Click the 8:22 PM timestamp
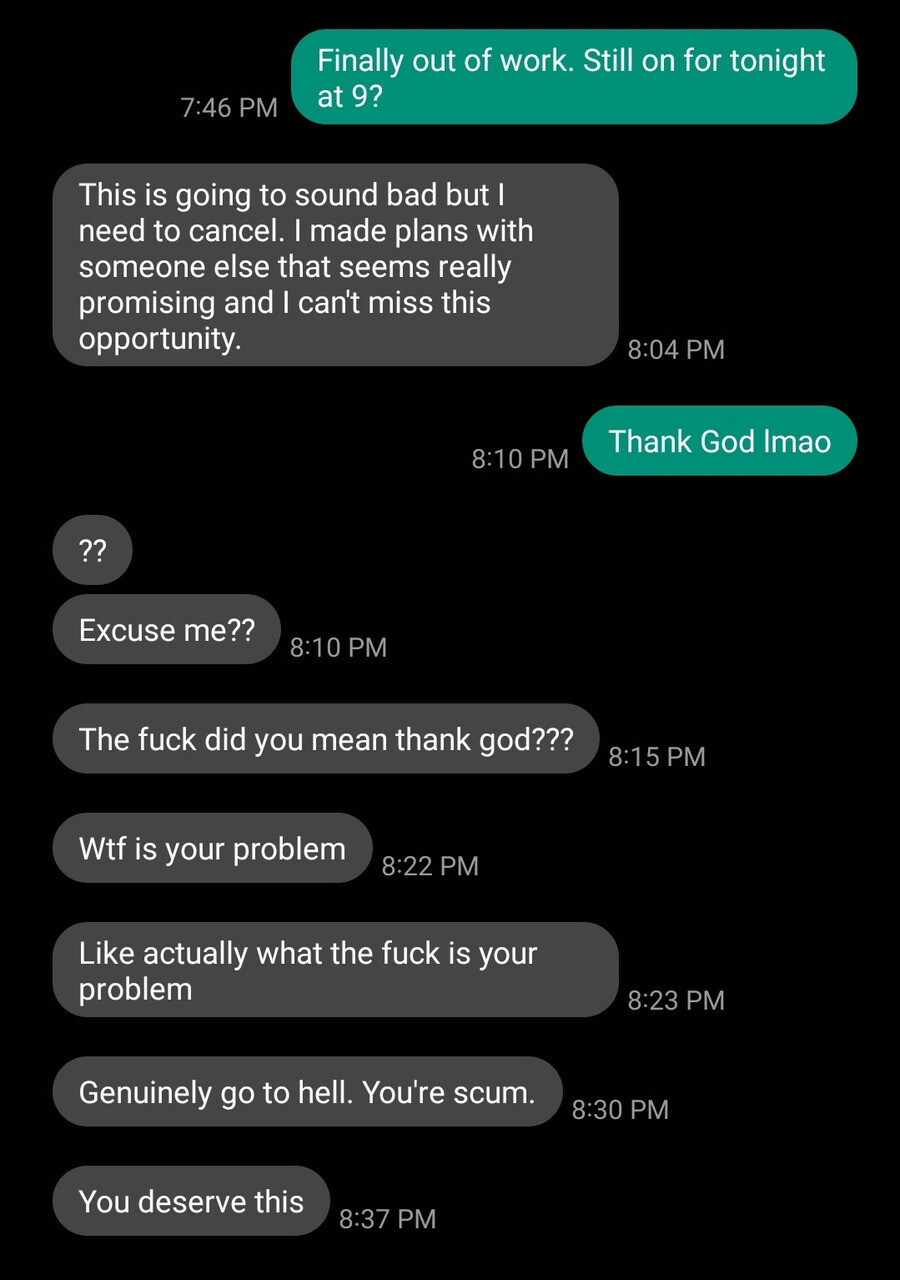Viewport: 900px width, 1280px height. click(x=430, y=866)
